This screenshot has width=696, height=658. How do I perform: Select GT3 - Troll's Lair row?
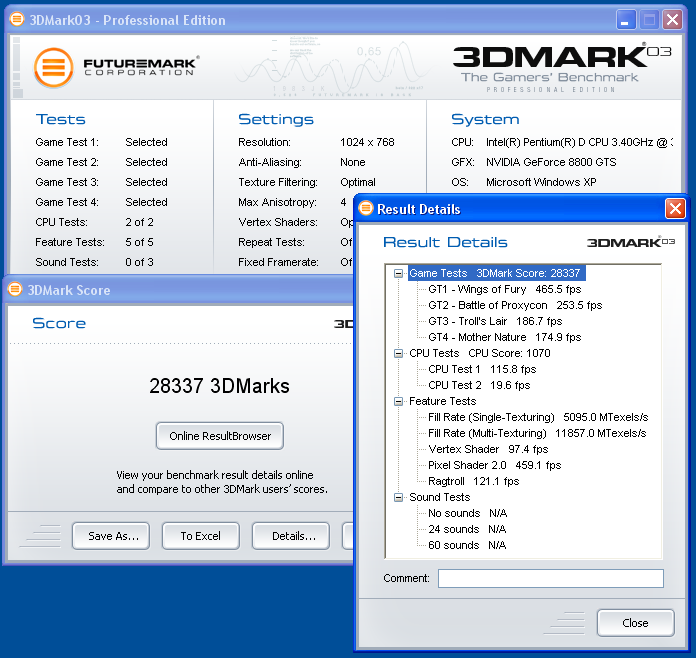point(495,321)
